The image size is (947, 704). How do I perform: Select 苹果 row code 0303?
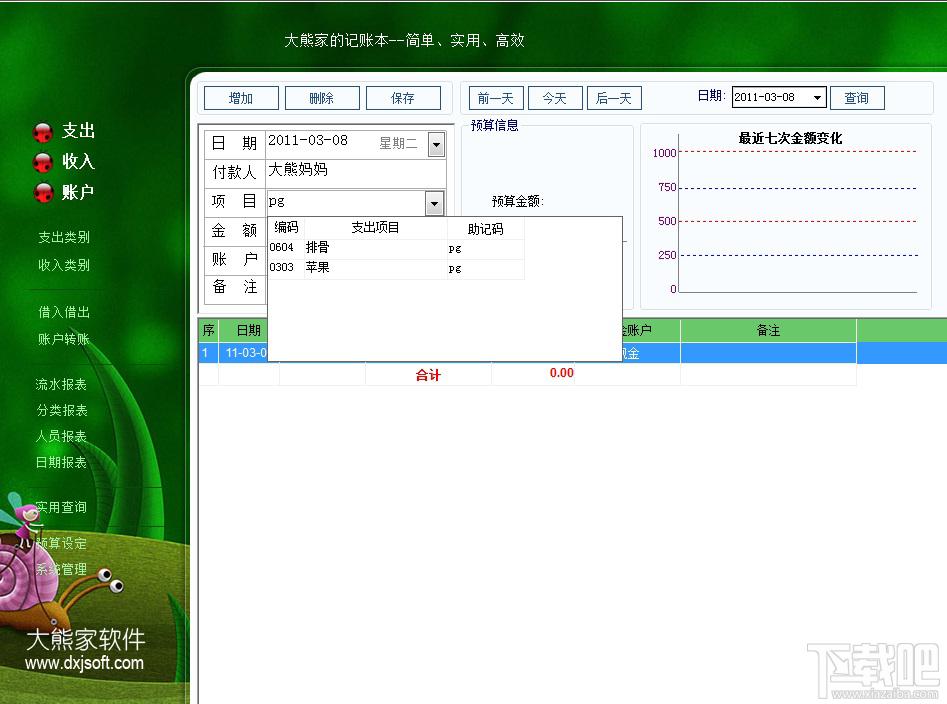(x=396, y=268)
